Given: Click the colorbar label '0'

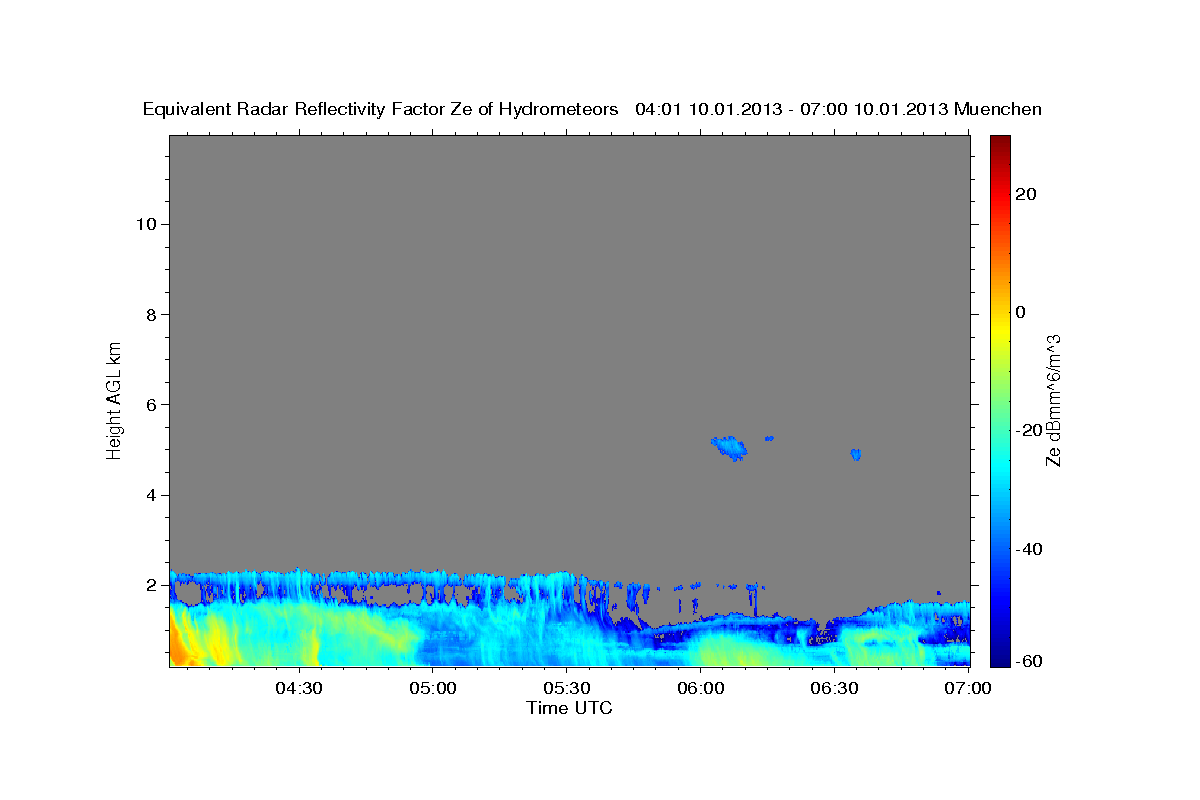Looking at the screenshot, I should (1021, 312).
